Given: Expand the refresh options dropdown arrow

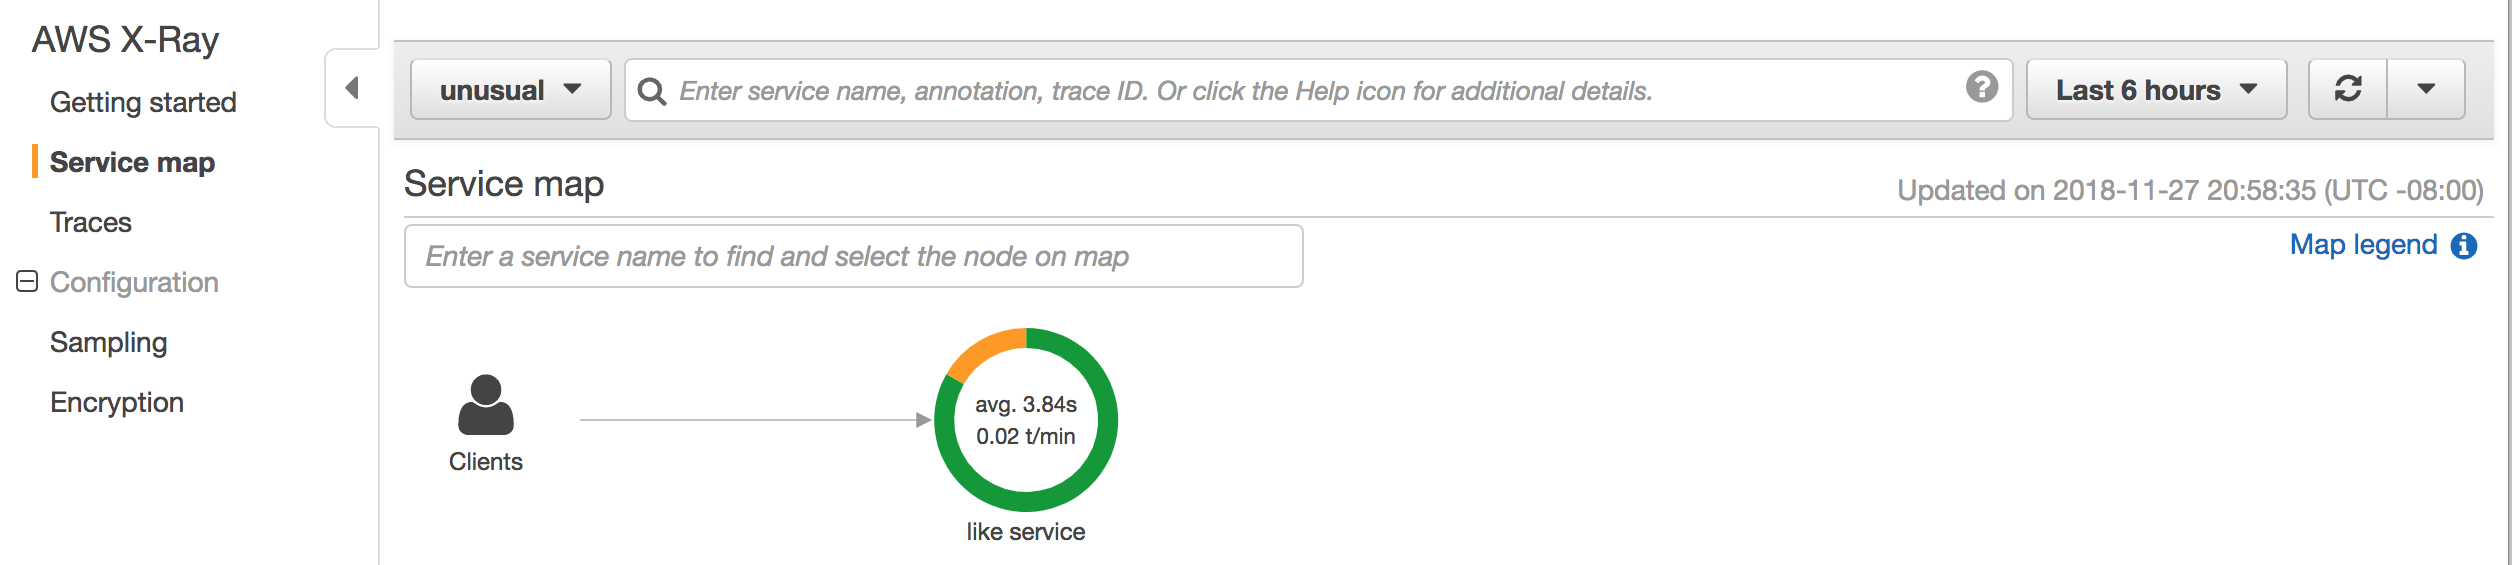Looking at the screenshot, I should tap(2426, 89).
